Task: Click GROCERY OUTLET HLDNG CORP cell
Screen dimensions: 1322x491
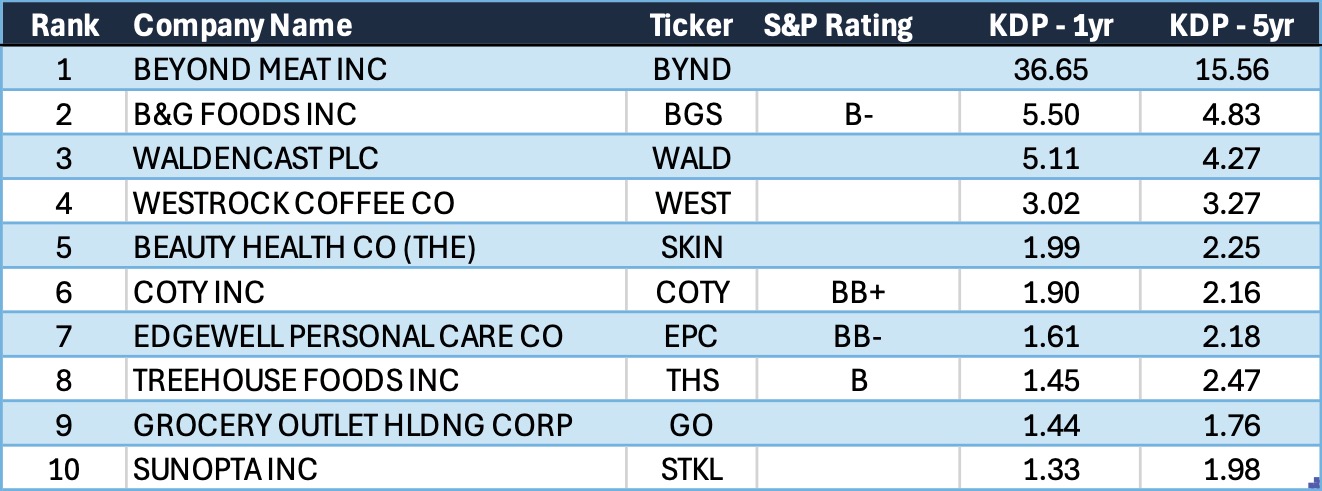Action: point(352,426)
